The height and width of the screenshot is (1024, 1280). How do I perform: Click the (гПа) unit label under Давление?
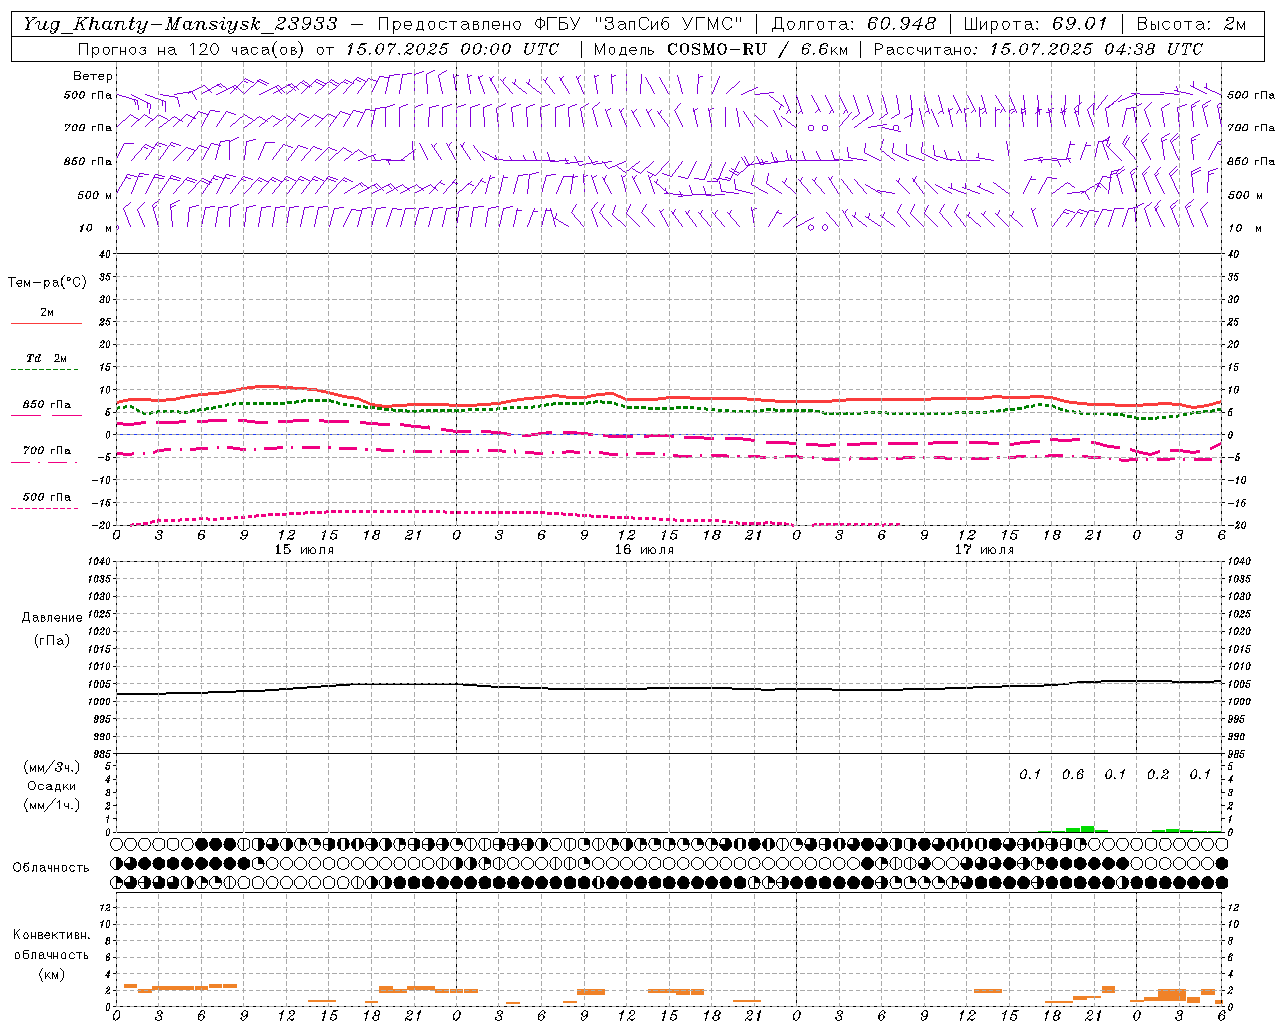pos(52,640)
